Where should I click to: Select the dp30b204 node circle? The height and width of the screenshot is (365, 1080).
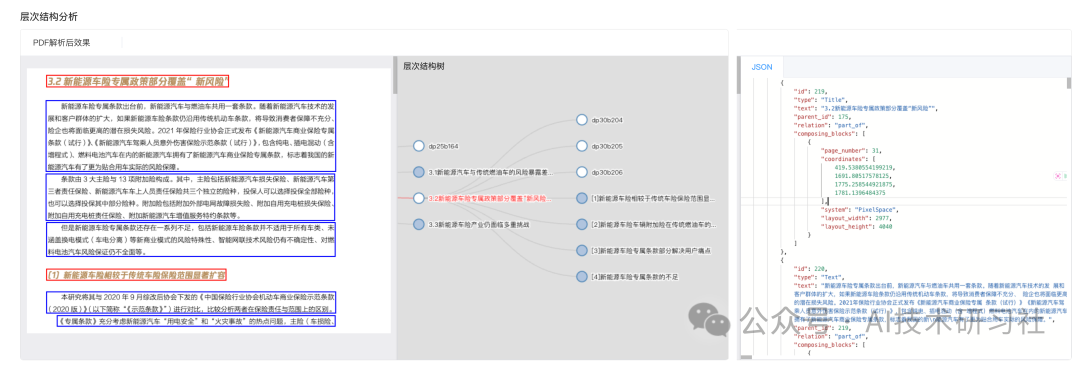point(581,120)
